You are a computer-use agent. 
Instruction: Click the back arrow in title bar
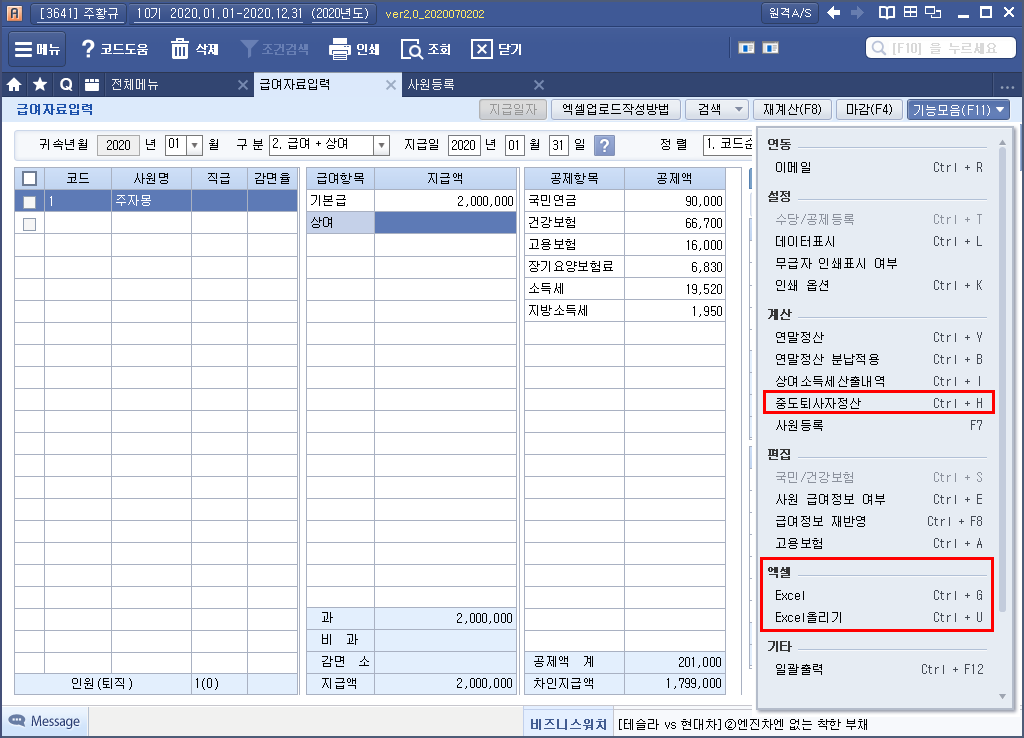[x=833, y=12]
